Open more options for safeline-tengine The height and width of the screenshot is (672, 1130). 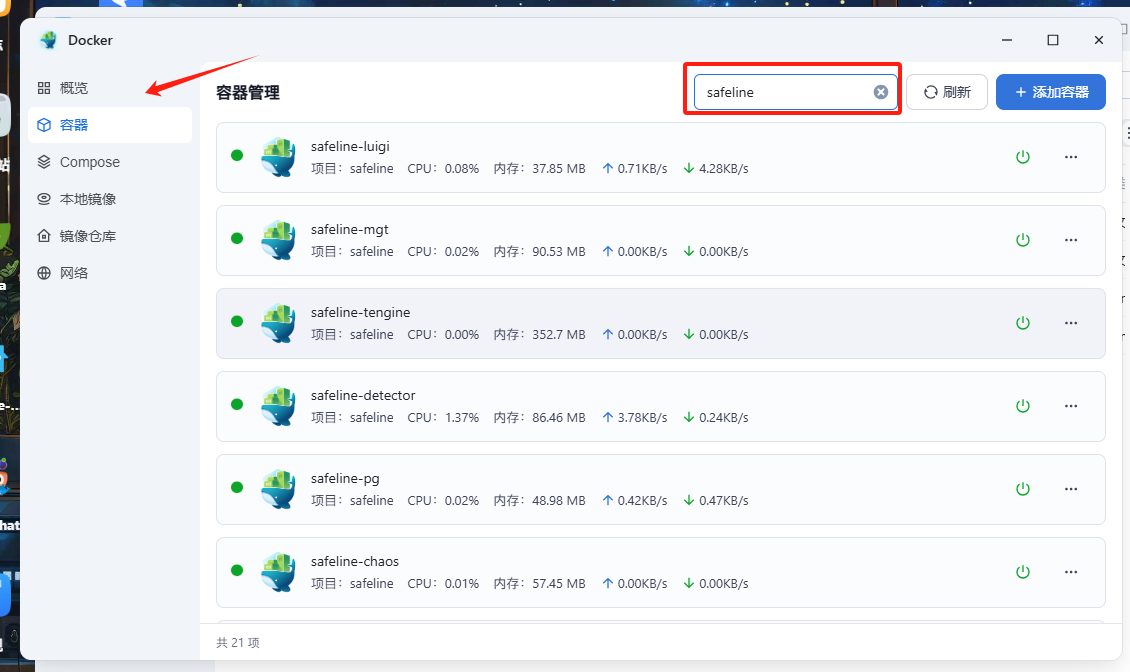click(x=1071, y=323)
